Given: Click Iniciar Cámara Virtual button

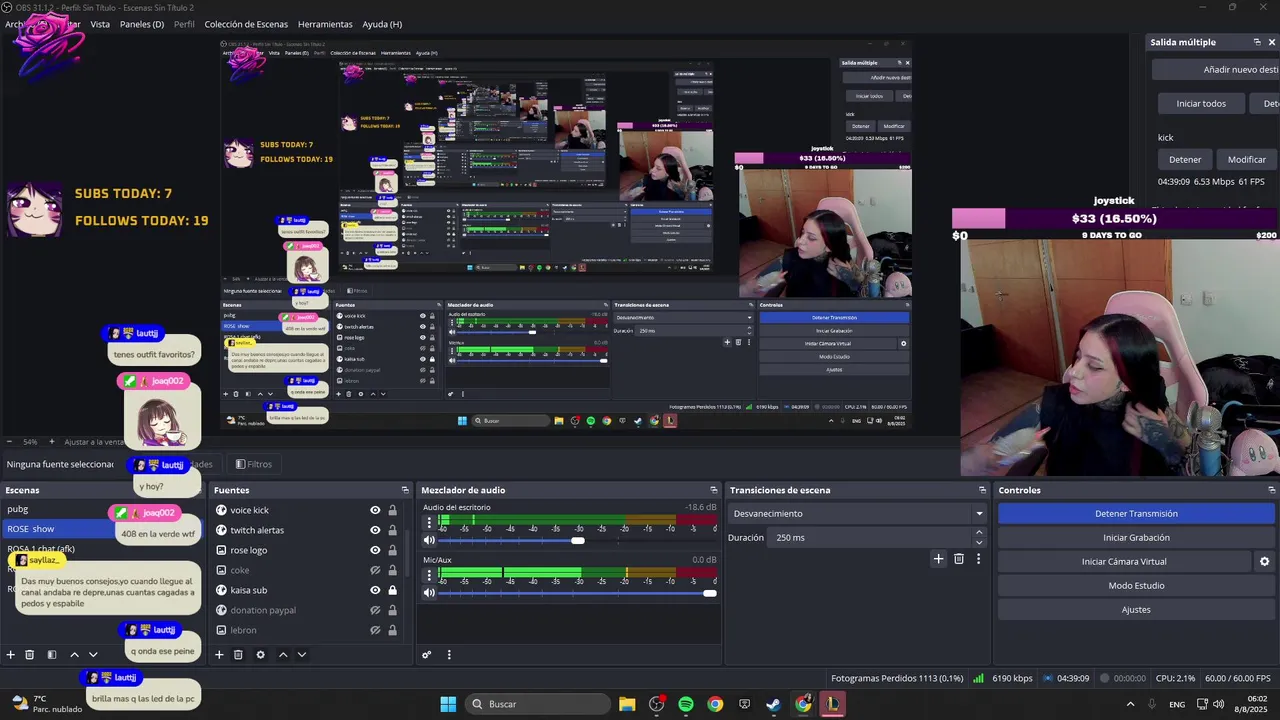Looking at the screenshot, I should pyautogui.click(x=1124, y=561).
